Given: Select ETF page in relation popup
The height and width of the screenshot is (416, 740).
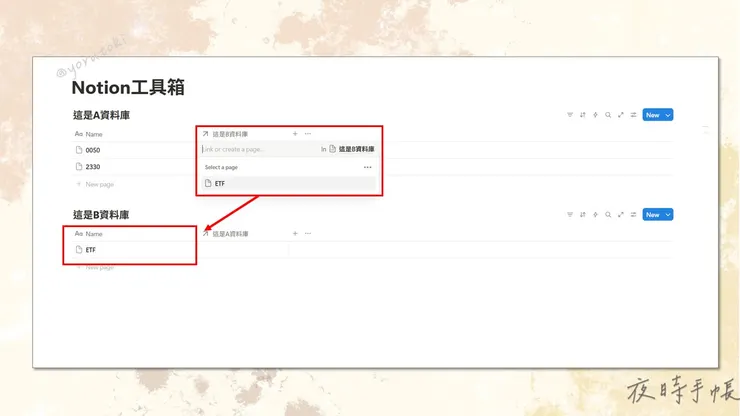Looking at the screenshot, I should 289,183.
